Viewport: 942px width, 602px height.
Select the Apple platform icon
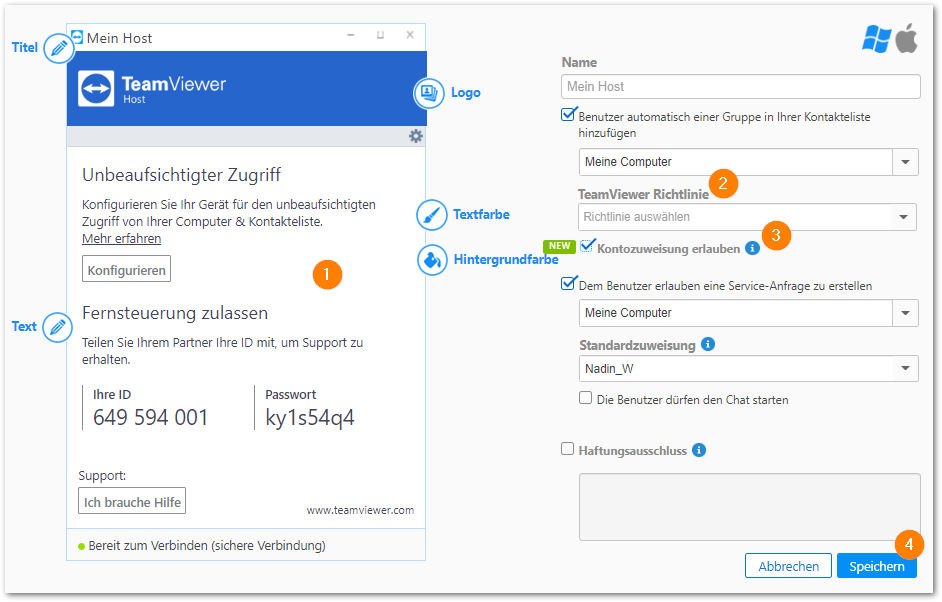click(x=907, y=38)
